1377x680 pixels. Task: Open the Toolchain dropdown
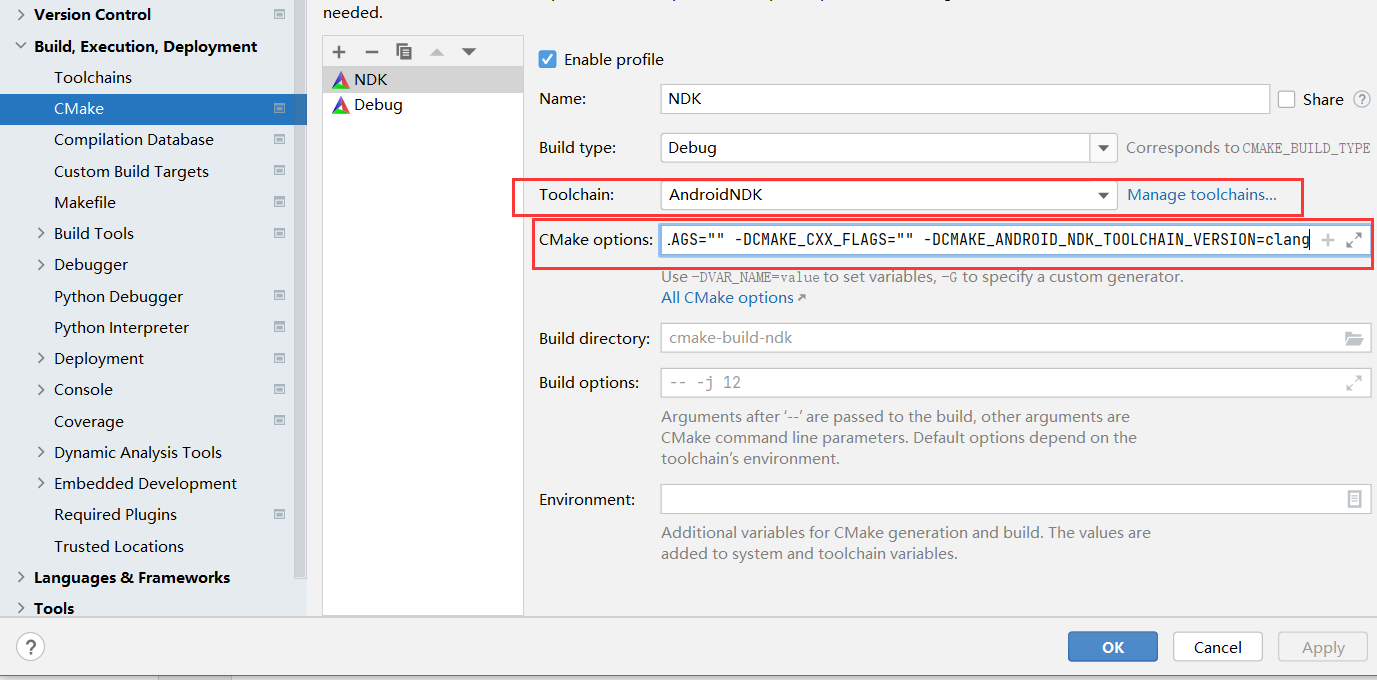(x=1103, y=194)
